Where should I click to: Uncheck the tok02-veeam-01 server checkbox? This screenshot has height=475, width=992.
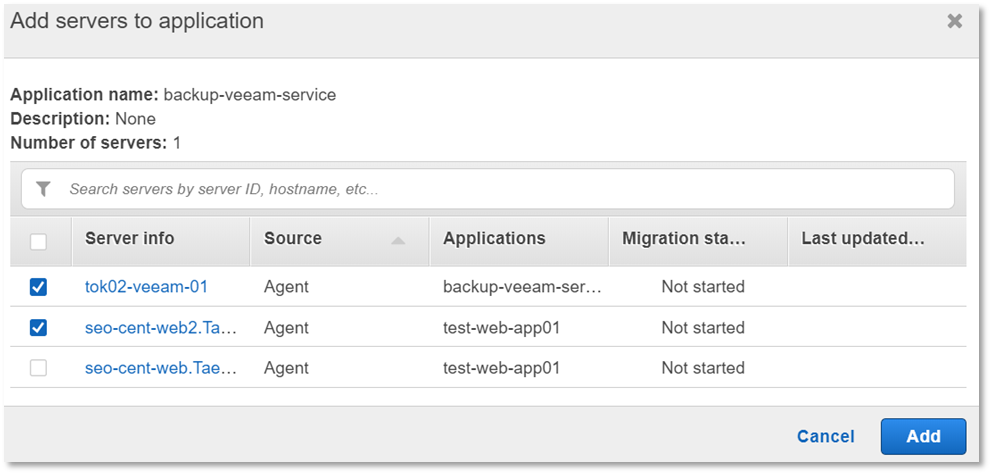(x=38, y=287)
